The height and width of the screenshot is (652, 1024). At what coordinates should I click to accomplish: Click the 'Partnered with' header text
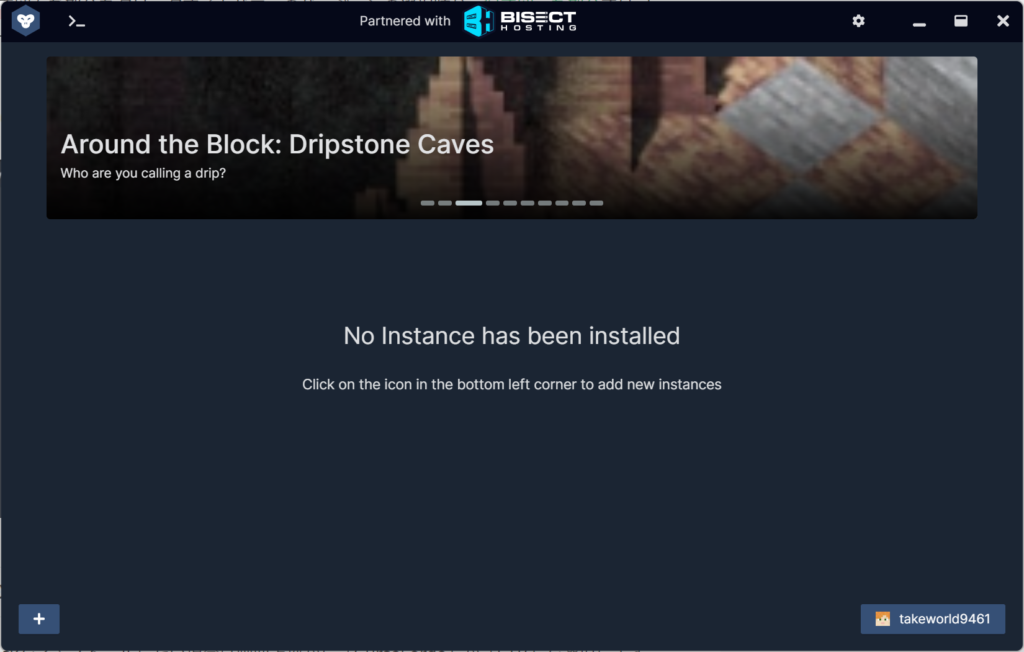point(405,21)
